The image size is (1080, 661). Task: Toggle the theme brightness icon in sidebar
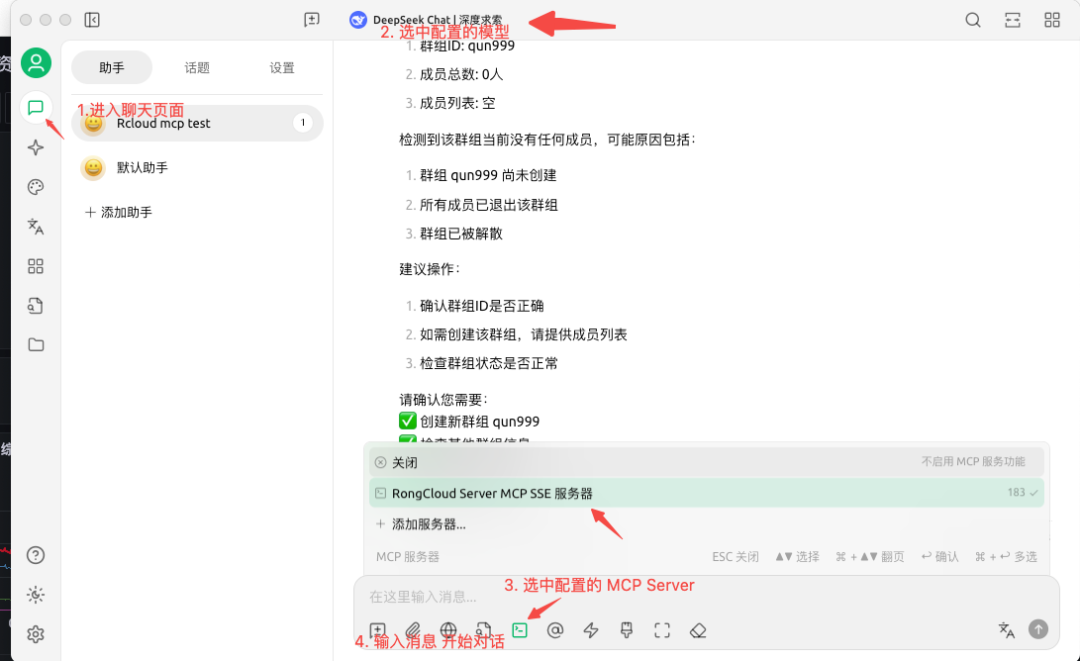(36, 595)
